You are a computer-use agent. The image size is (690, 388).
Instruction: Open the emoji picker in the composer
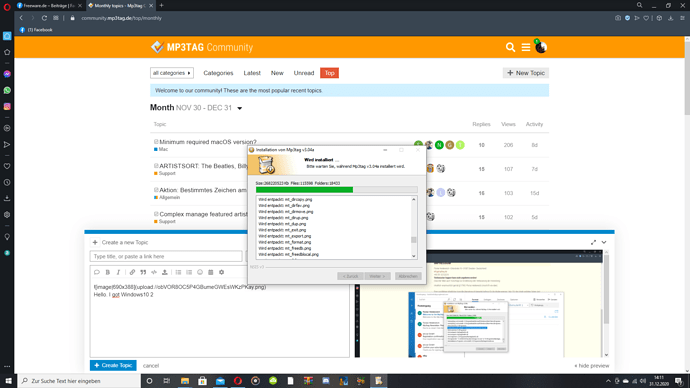(200, 272)
